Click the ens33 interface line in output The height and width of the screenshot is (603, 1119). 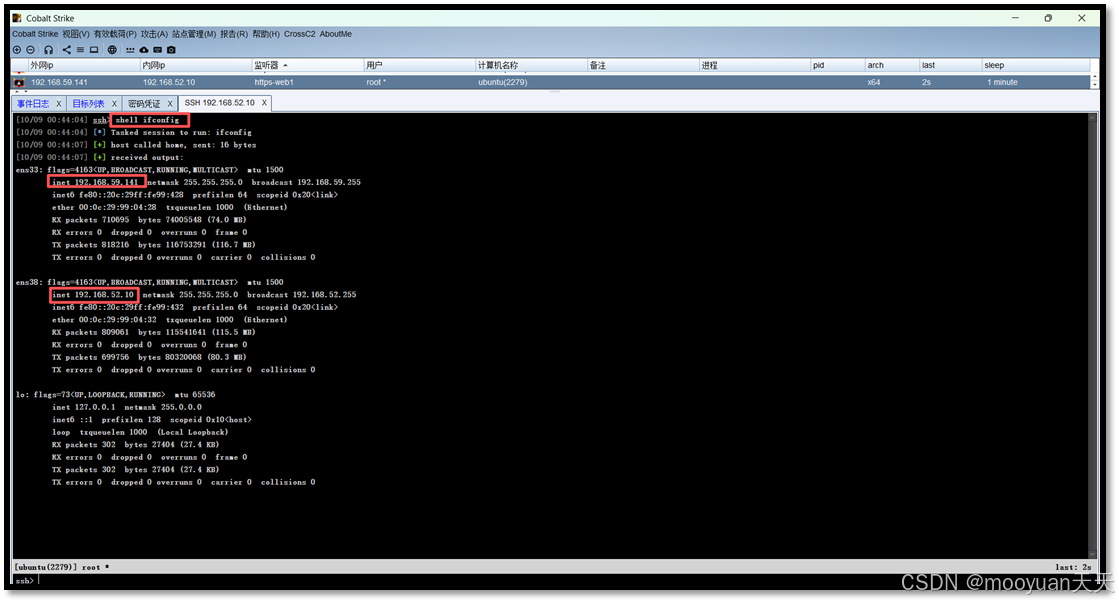pyautogui.click(x=149, y=170)
